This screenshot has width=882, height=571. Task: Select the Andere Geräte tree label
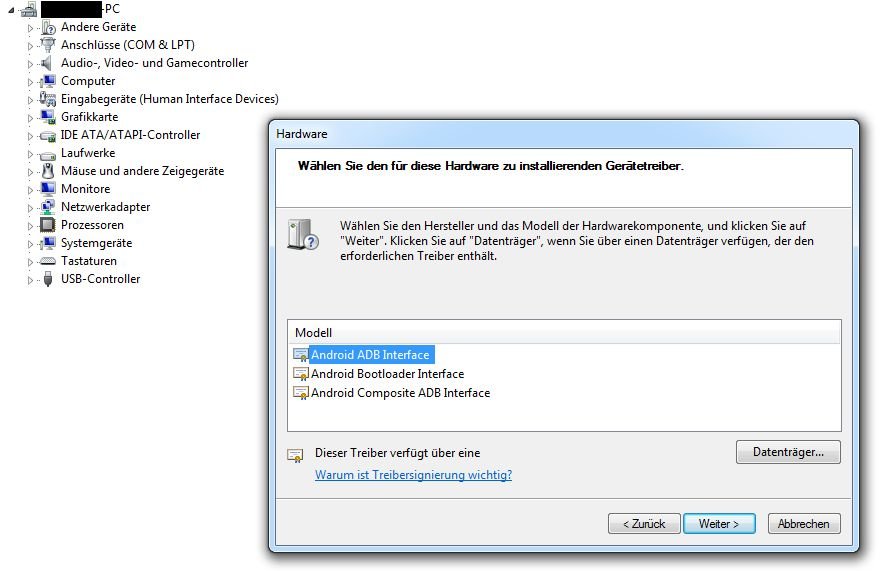click(98, 27)
